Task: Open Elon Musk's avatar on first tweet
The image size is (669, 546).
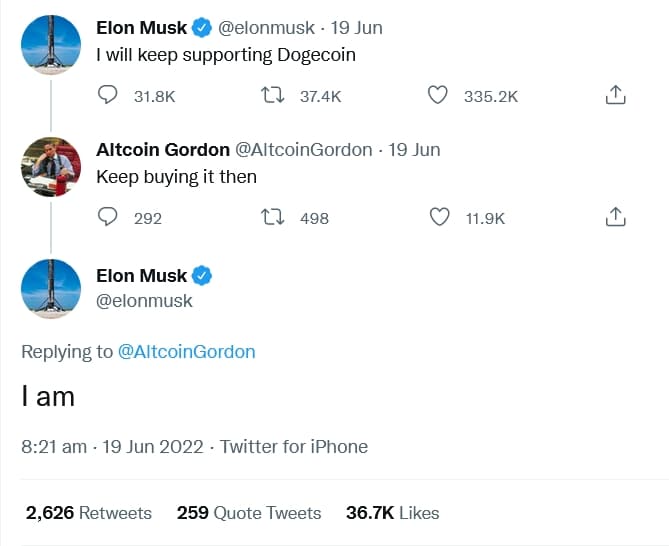Action: coord(51,43)
